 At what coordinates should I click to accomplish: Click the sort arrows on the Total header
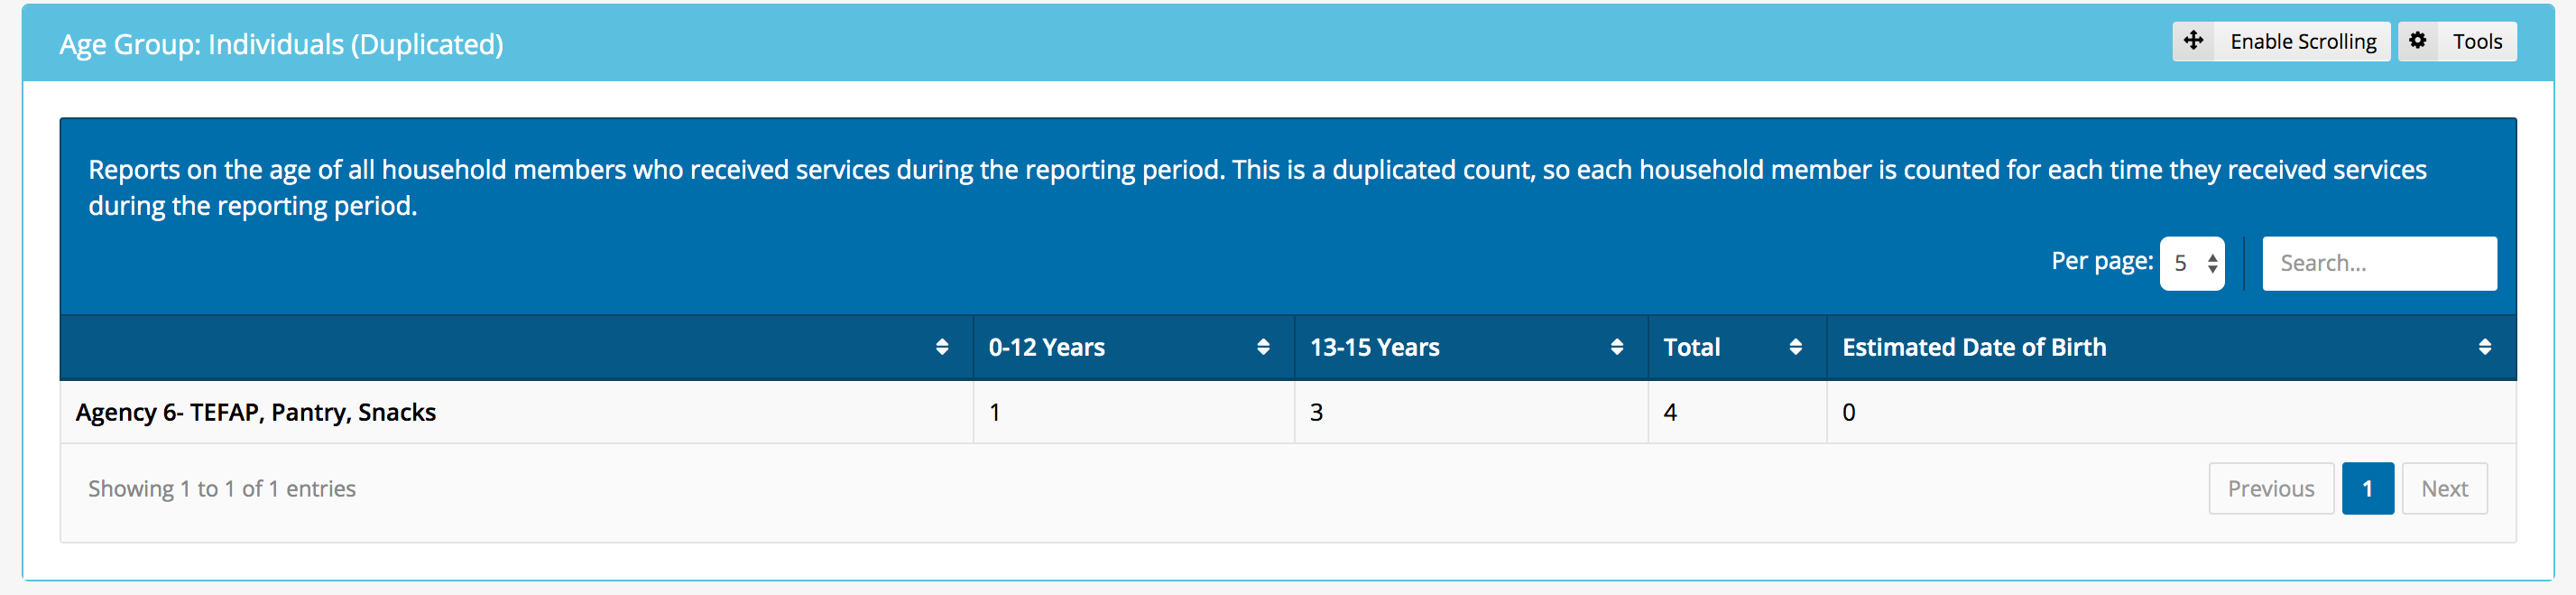[1797, 347]
